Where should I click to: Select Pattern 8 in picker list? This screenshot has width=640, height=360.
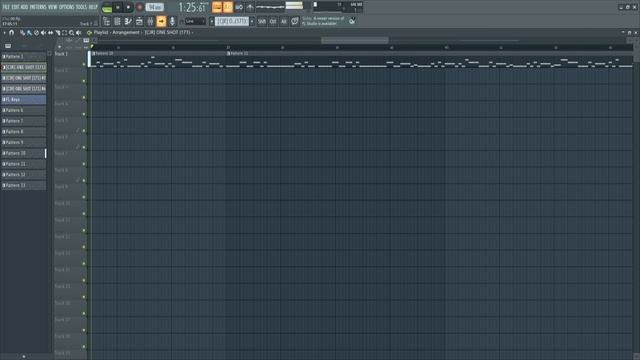coord(24,131)
